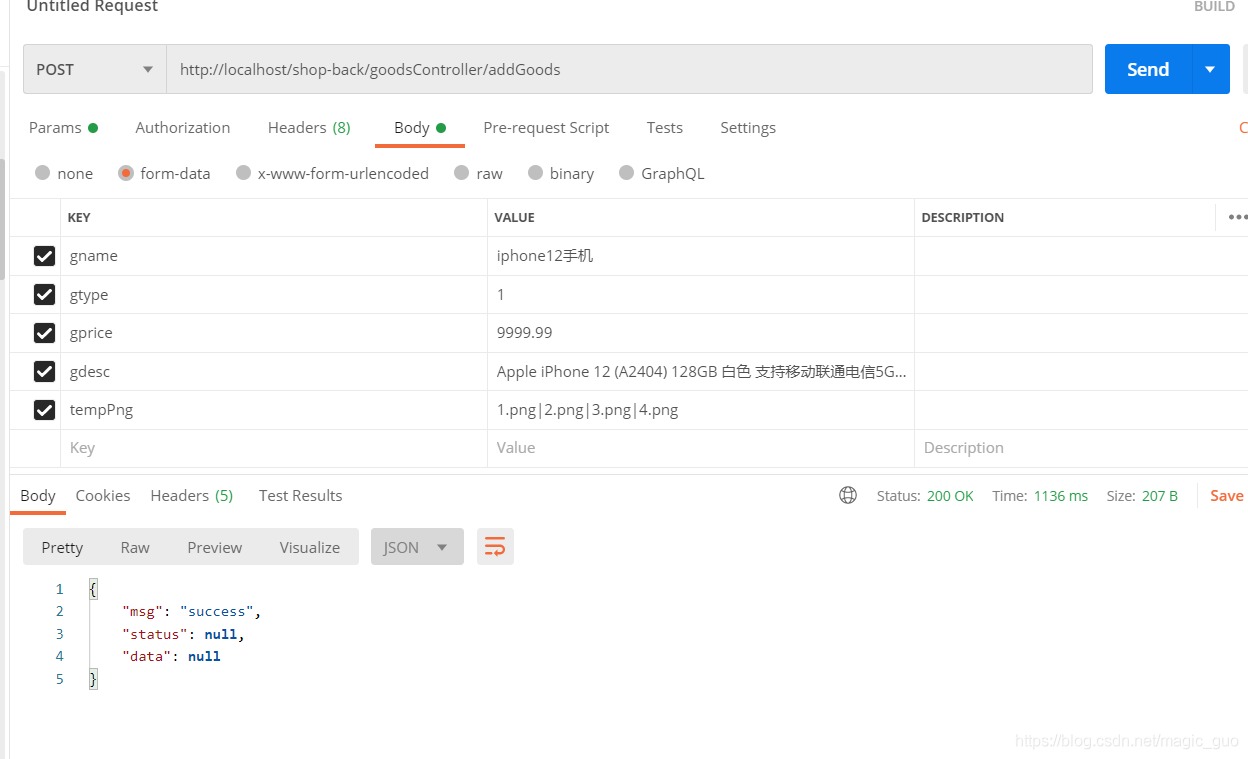Switch to Visualize response view
This screenshot has width=1248, height=759.
[310, 547]
